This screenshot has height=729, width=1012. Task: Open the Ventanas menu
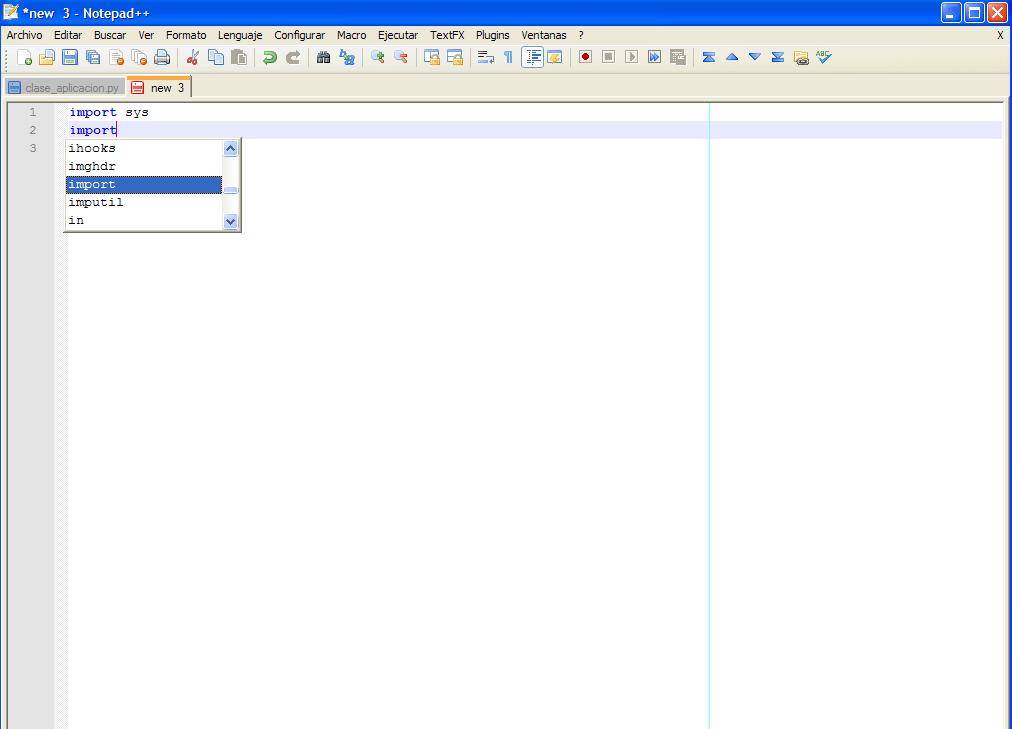coord(543,35)
